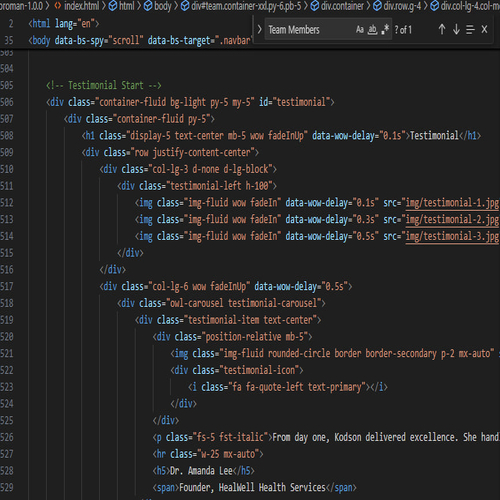The image size is (500, 500).
Task: Click id="testimonial" attribute
Action: [x=294, y=102]
